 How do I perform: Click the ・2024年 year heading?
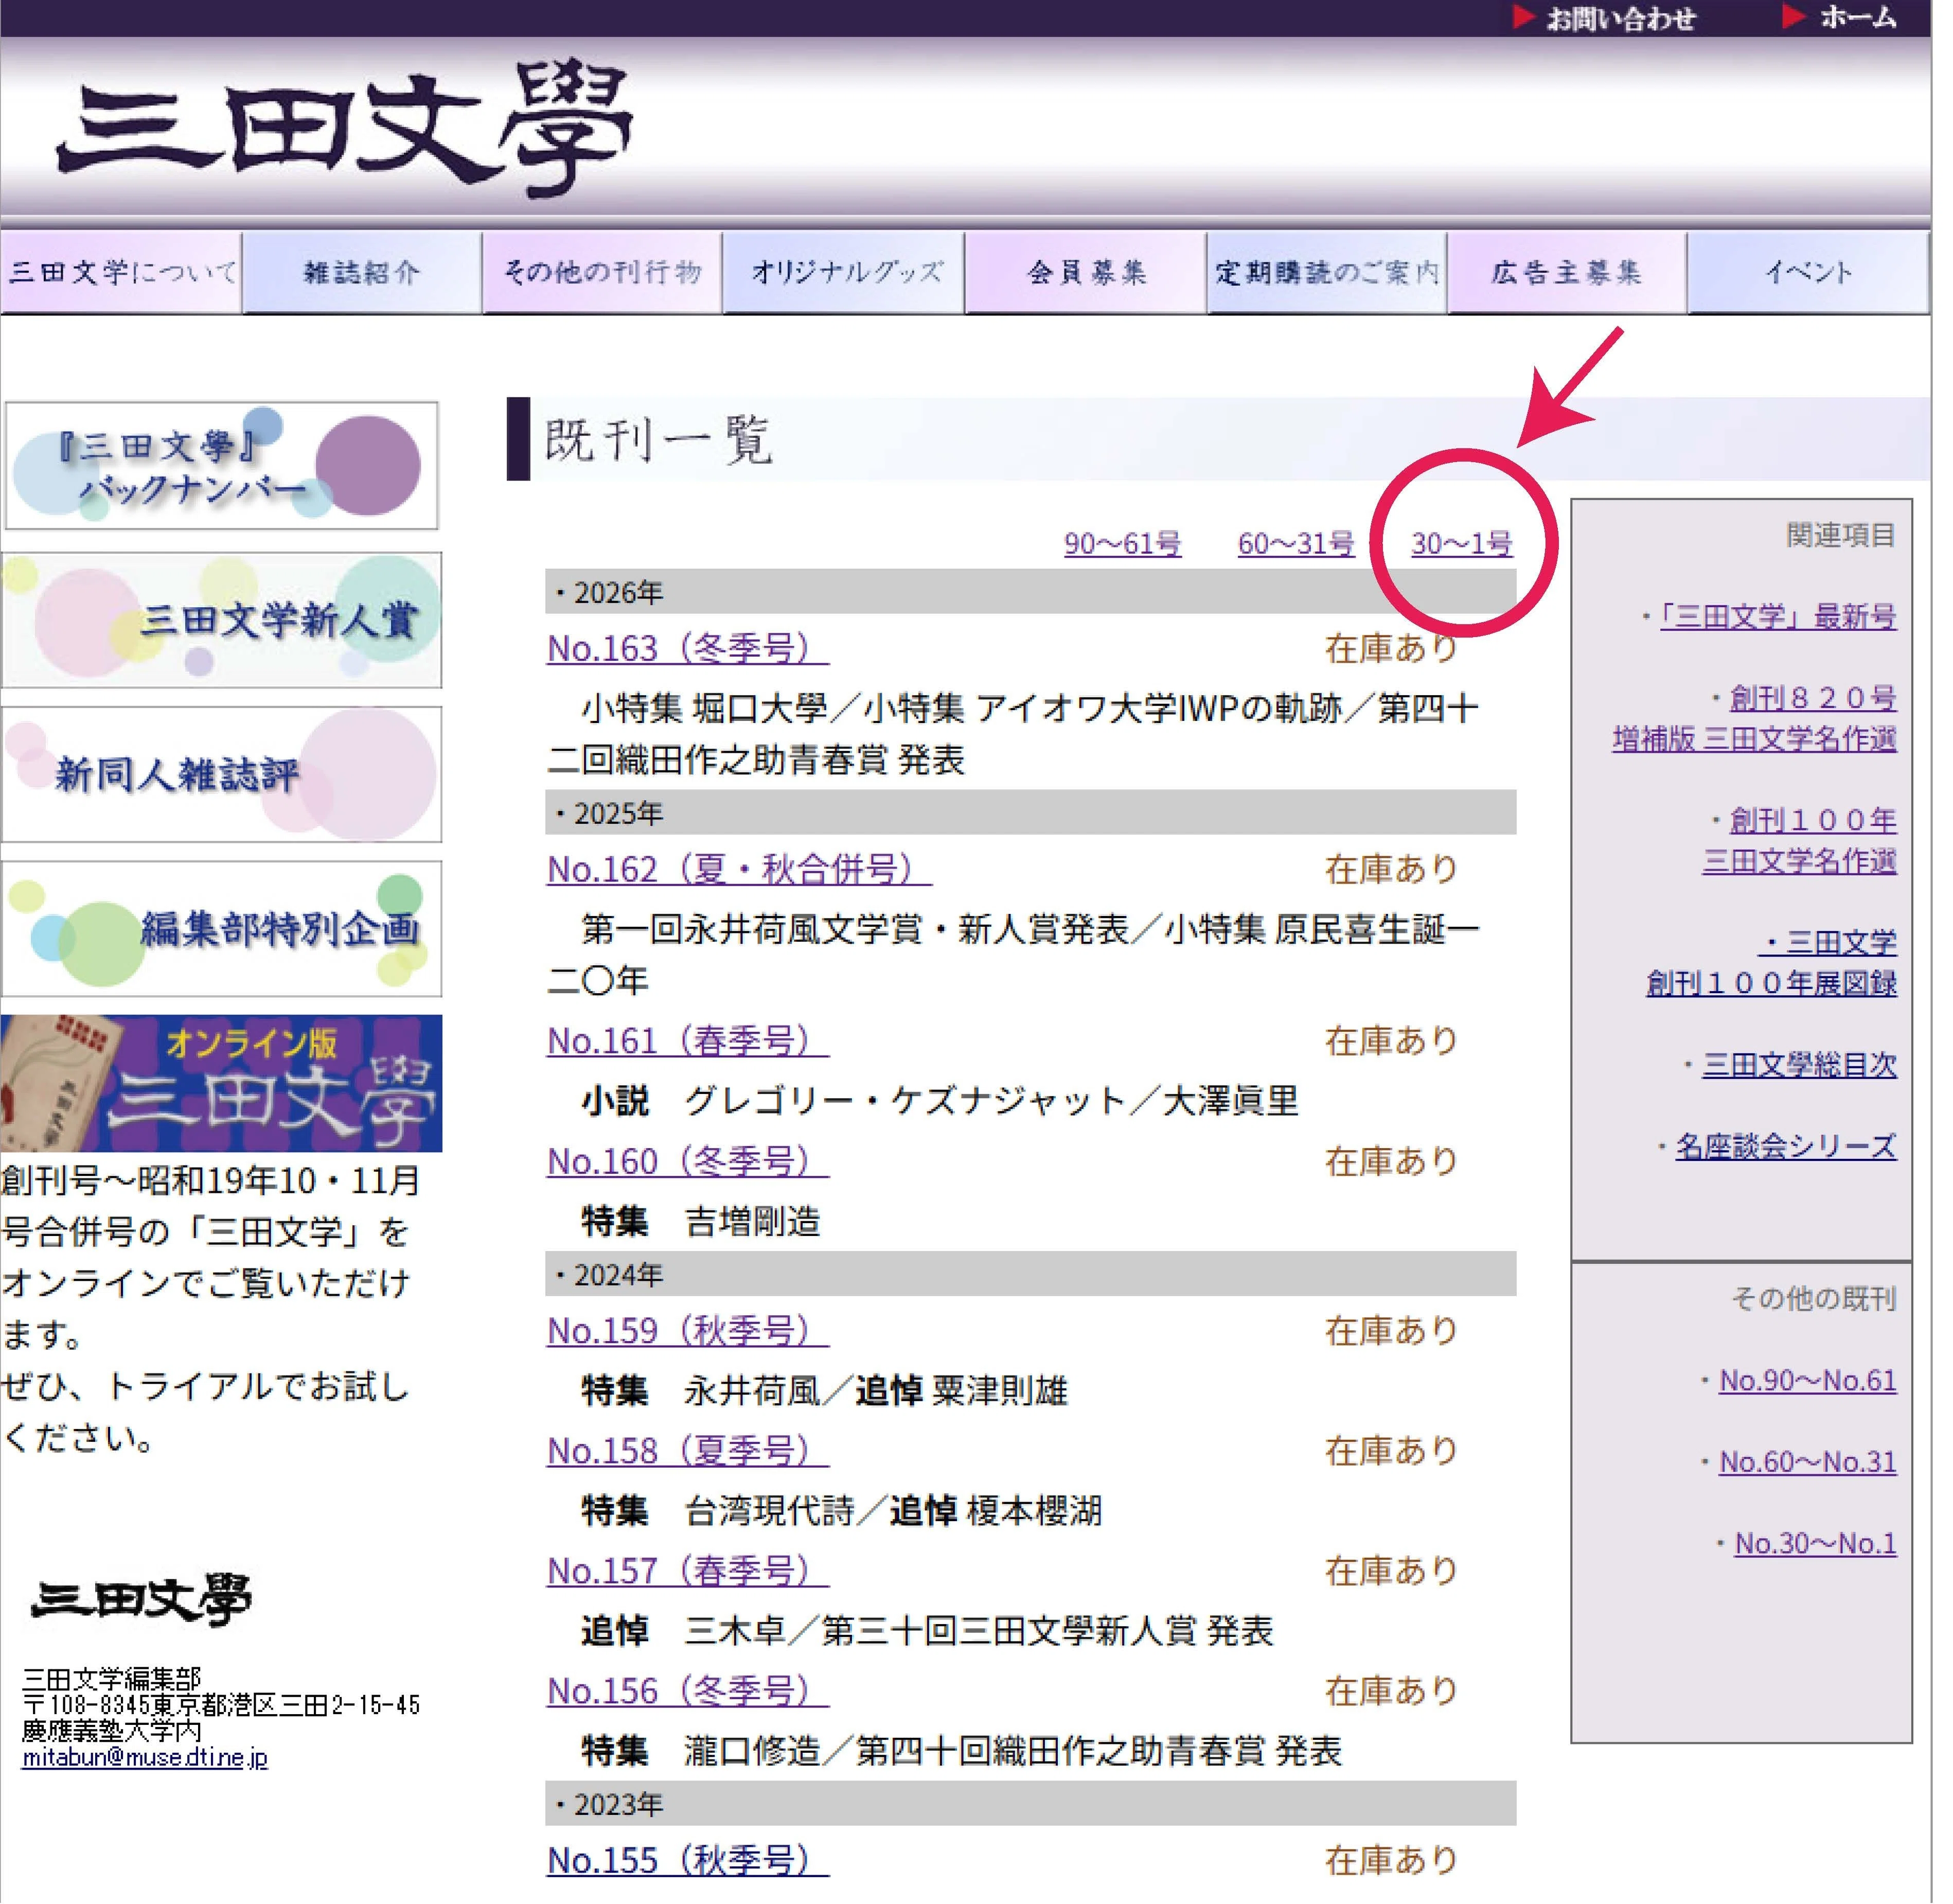(1031, 1275)
